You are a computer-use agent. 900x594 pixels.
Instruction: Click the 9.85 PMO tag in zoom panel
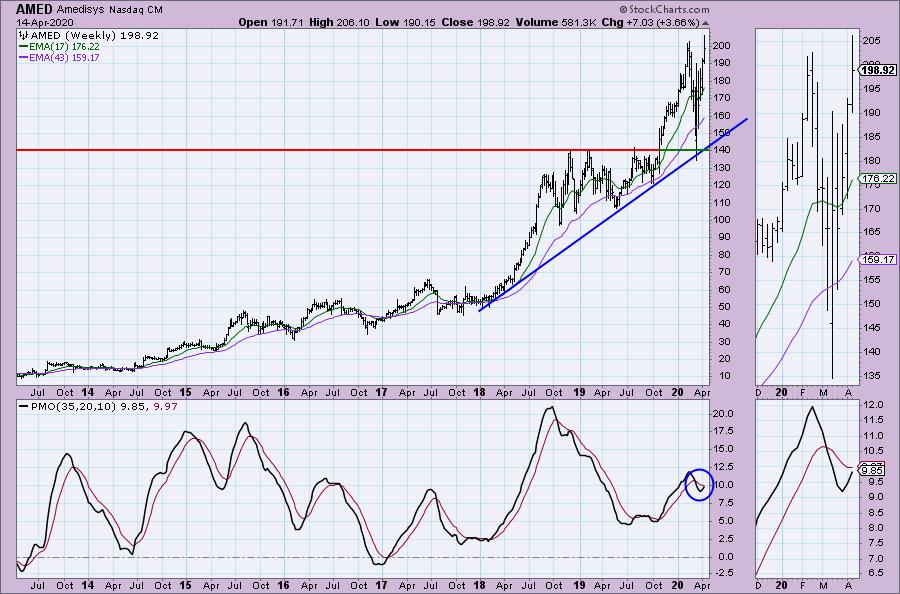(x=872, y=471)
